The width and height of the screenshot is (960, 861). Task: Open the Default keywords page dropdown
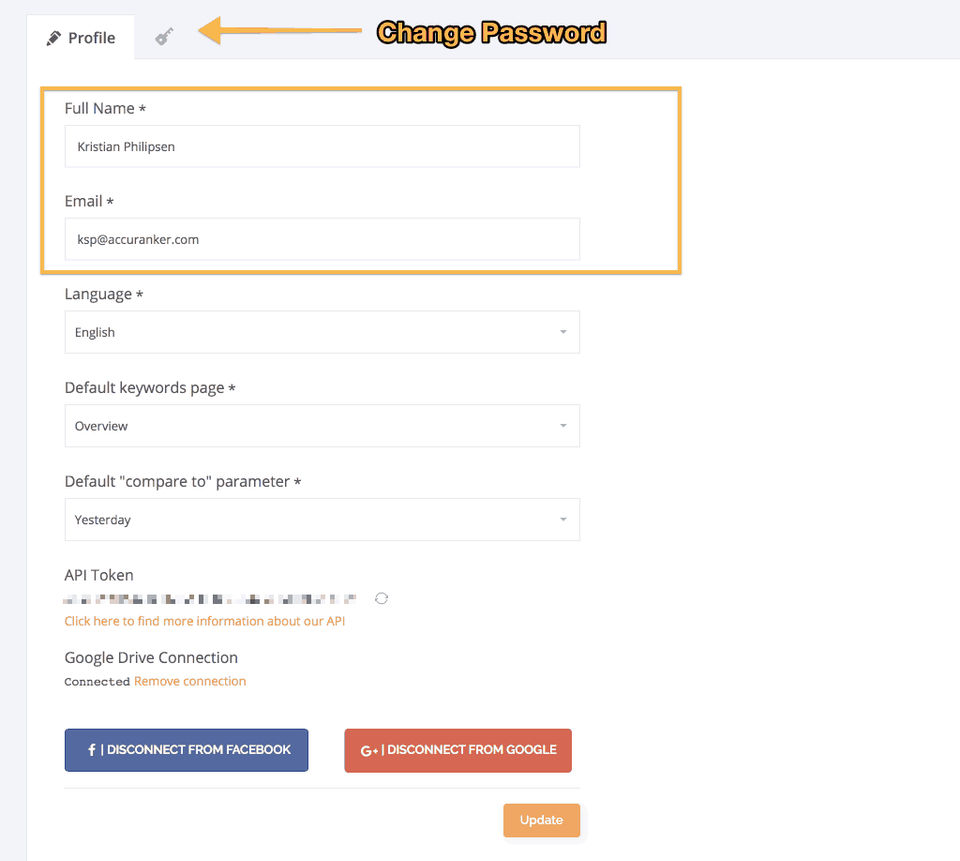point(321,426)
